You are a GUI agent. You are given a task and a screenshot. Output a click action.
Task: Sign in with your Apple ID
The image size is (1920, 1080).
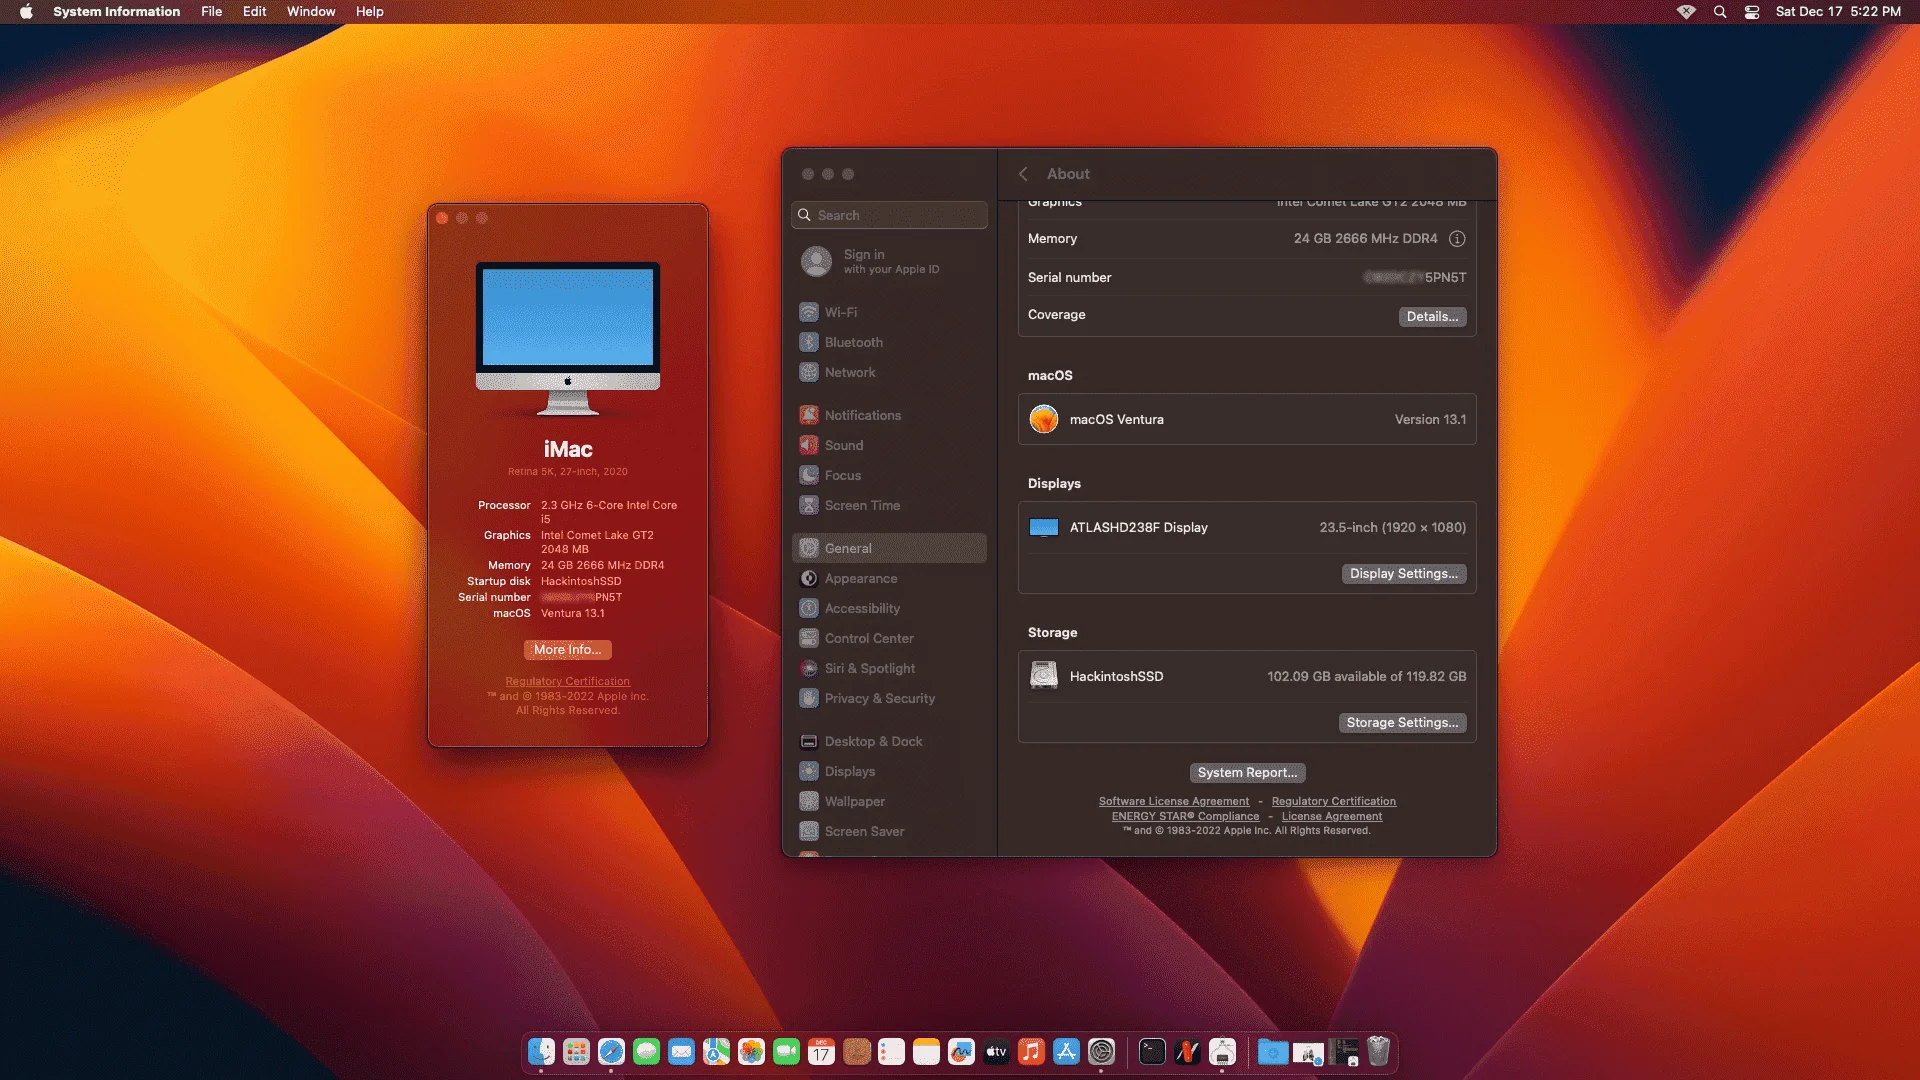[889, 262]
